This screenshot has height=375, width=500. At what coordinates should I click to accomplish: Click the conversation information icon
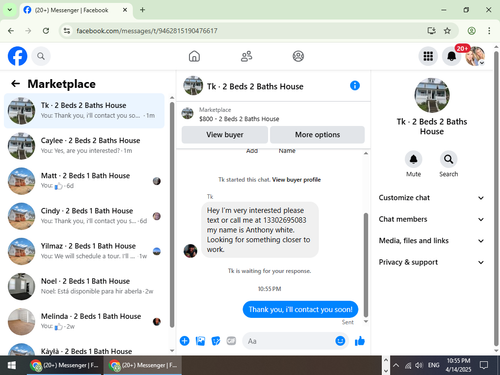pos(355,86)
